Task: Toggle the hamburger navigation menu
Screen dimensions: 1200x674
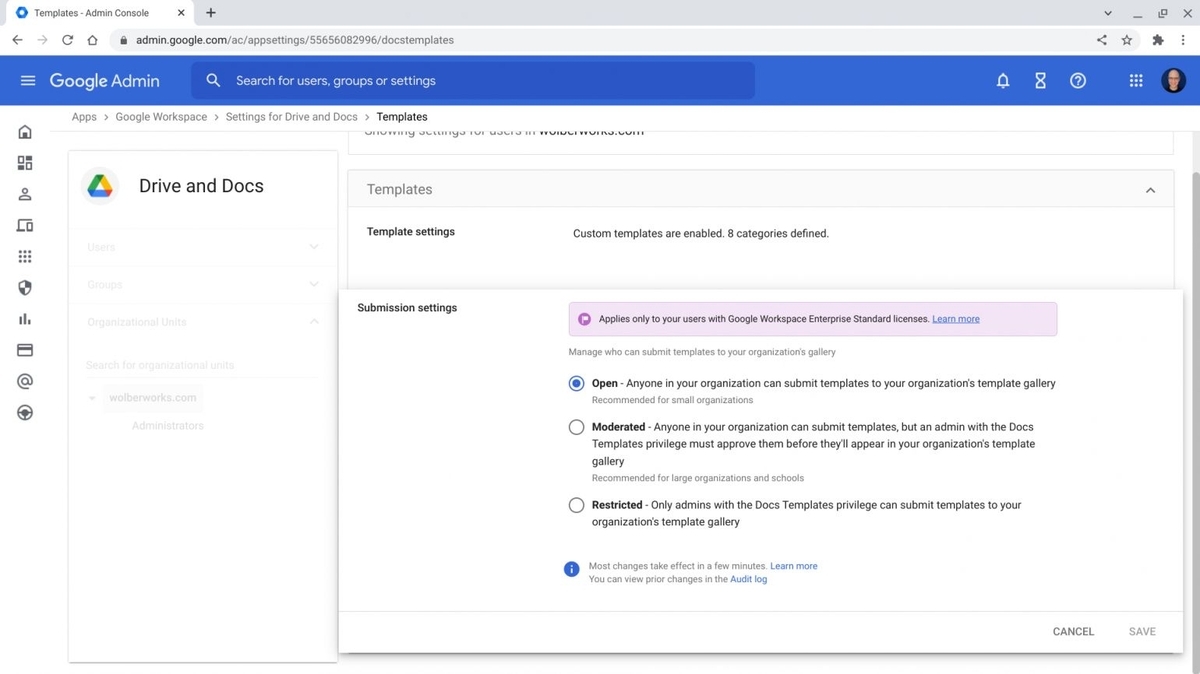Action: point(27,80)
